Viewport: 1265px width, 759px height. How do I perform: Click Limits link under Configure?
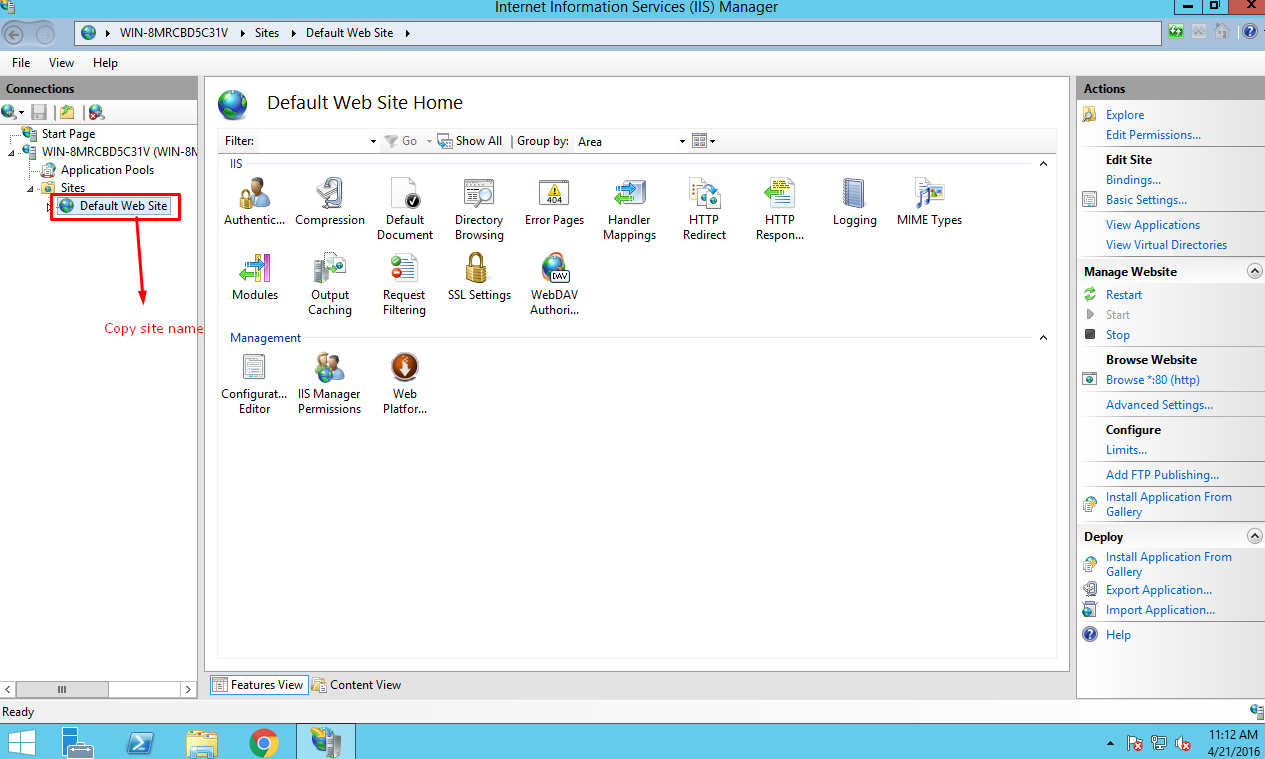coord(1126,450)
